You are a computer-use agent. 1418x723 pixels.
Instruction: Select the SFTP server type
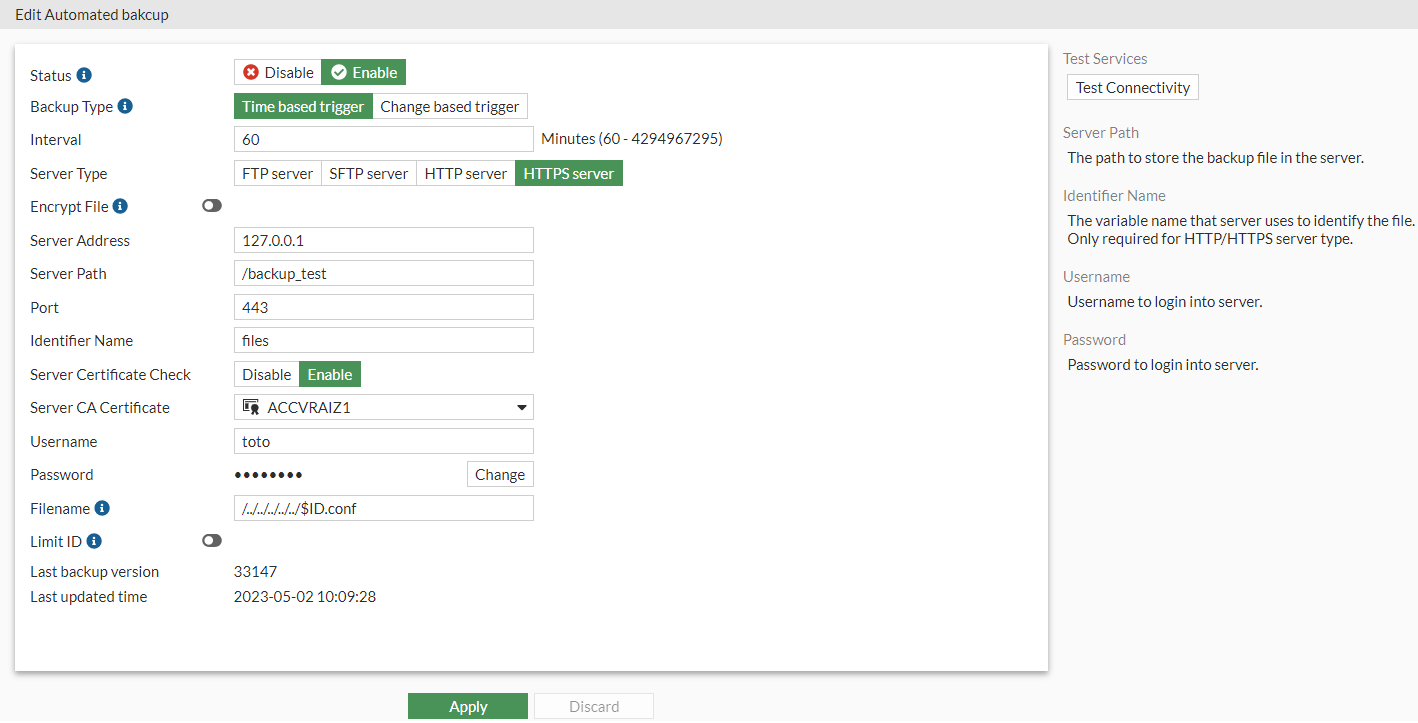pyautogui.click(x=368, y=172)
